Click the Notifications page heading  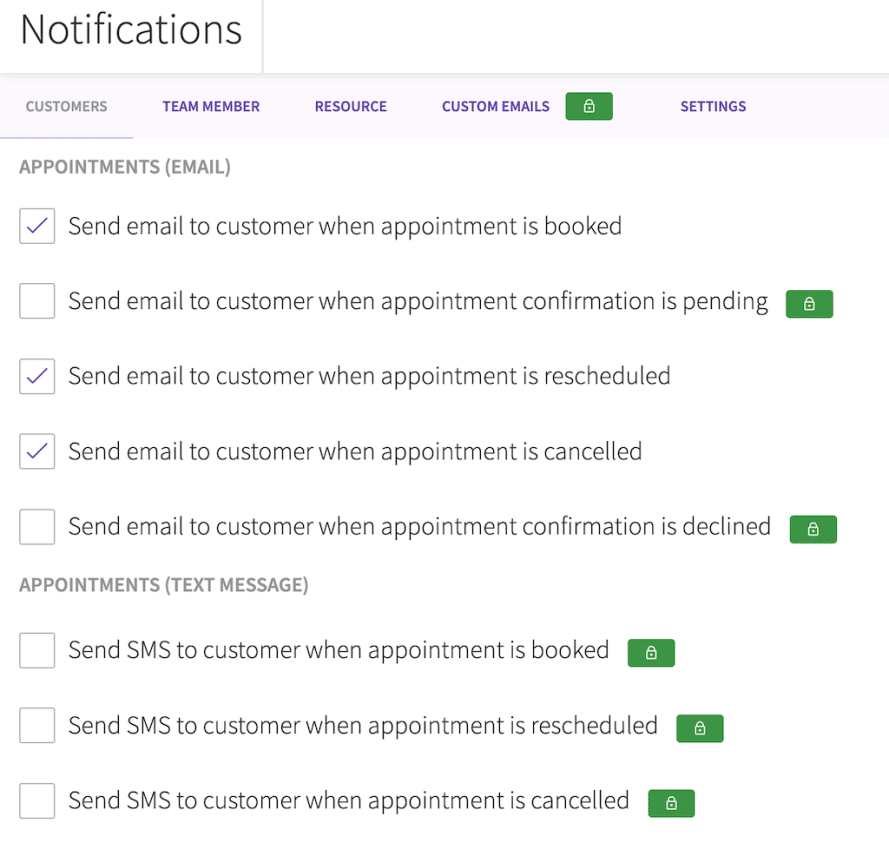[130, 30]
